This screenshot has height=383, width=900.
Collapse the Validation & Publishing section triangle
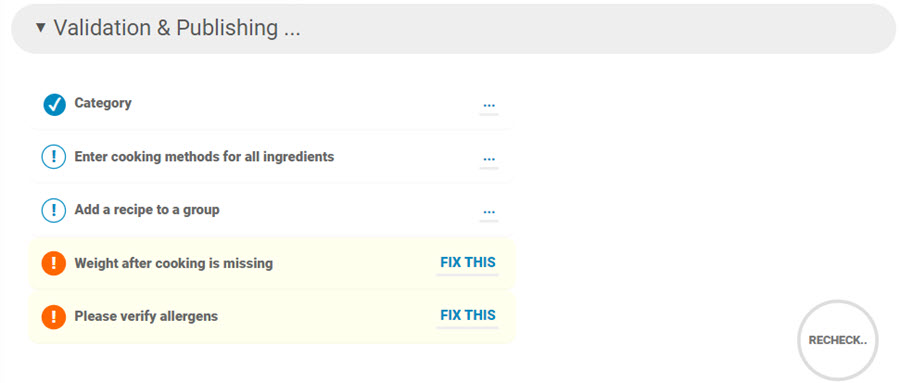point(40,27)
